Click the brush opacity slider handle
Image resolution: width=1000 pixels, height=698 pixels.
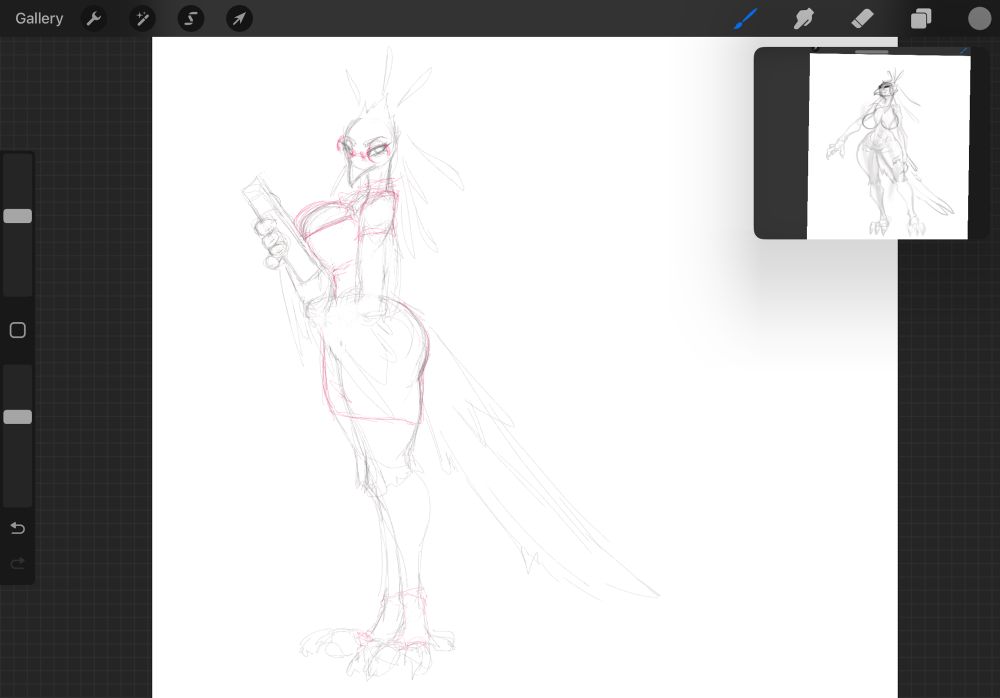[18, 417]
